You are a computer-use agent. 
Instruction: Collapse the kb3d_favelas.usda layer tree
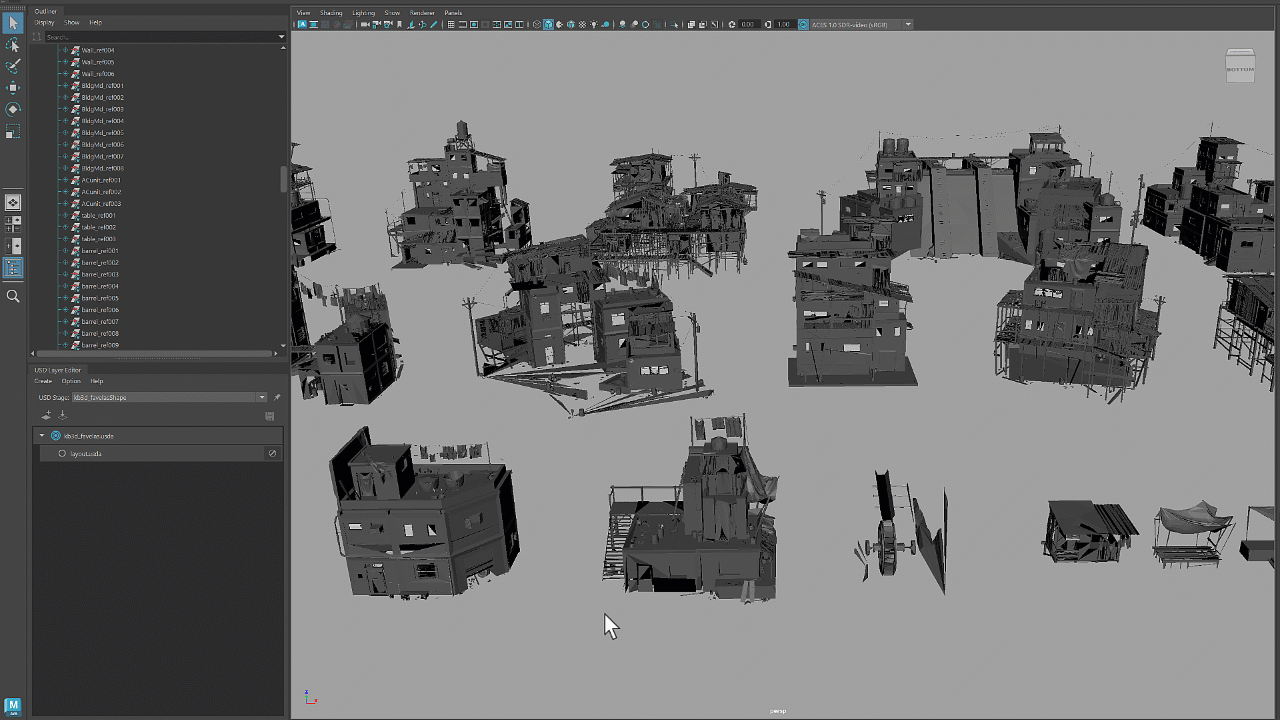point(42,435)
